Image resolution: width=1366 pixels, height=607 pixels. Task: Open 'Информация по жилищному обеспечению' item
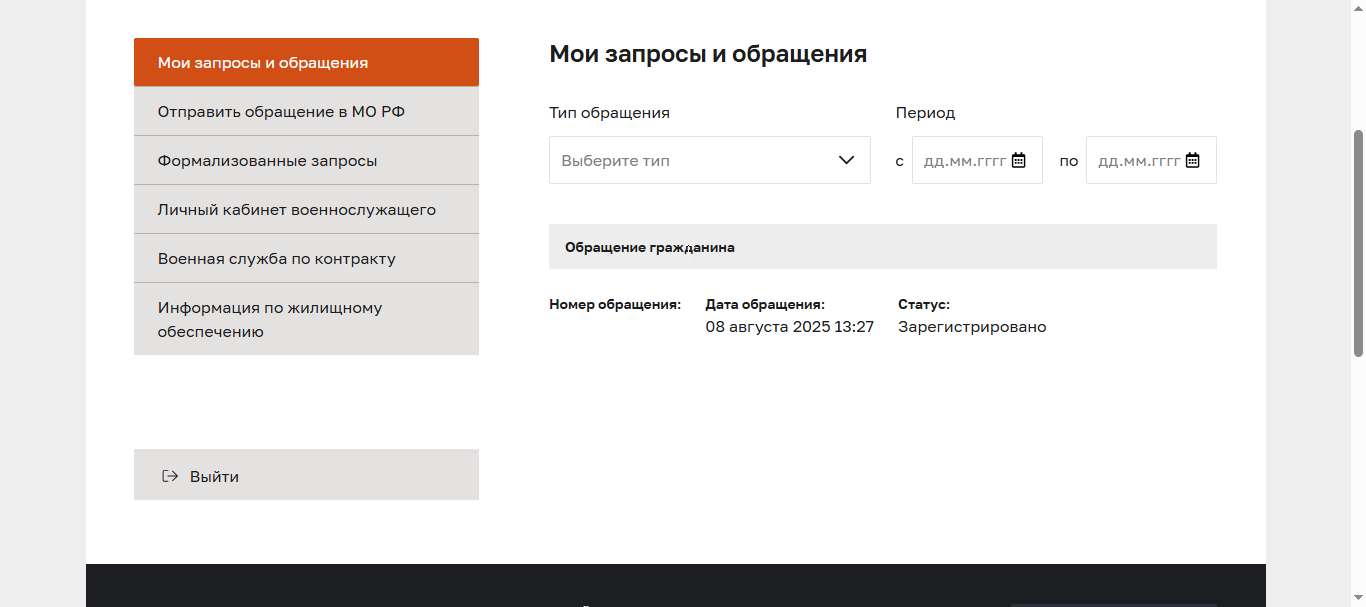click(306, 319)
